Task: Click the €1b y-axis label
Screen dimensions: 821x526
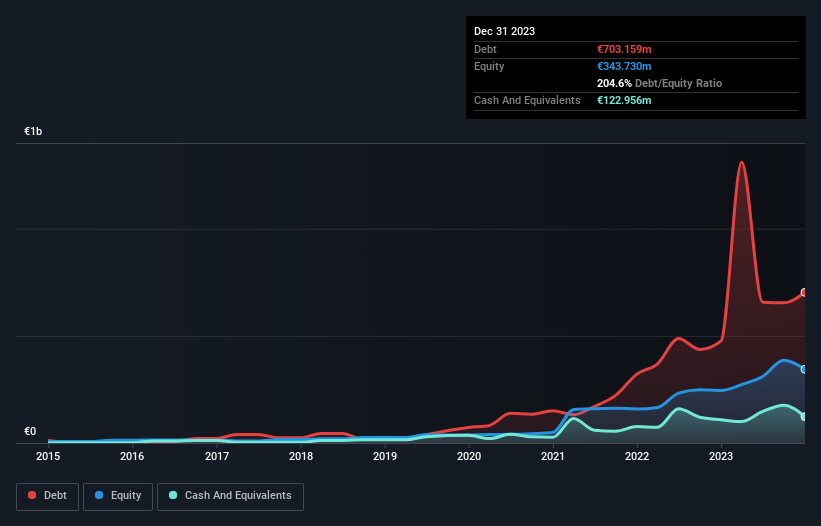Action: (x=33, y=131)
